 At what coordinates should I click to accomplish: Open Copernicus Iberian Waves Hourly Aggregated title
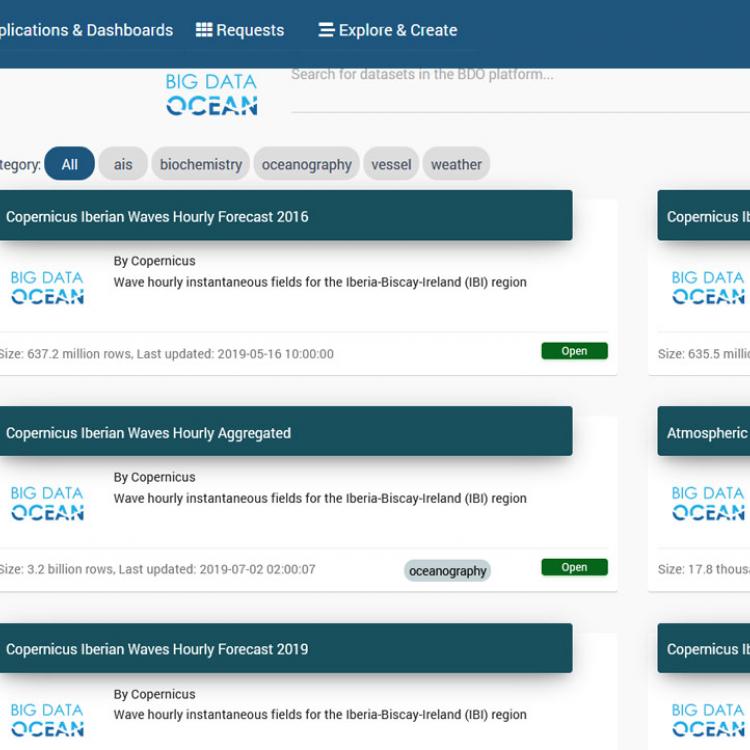pos(148,433)
